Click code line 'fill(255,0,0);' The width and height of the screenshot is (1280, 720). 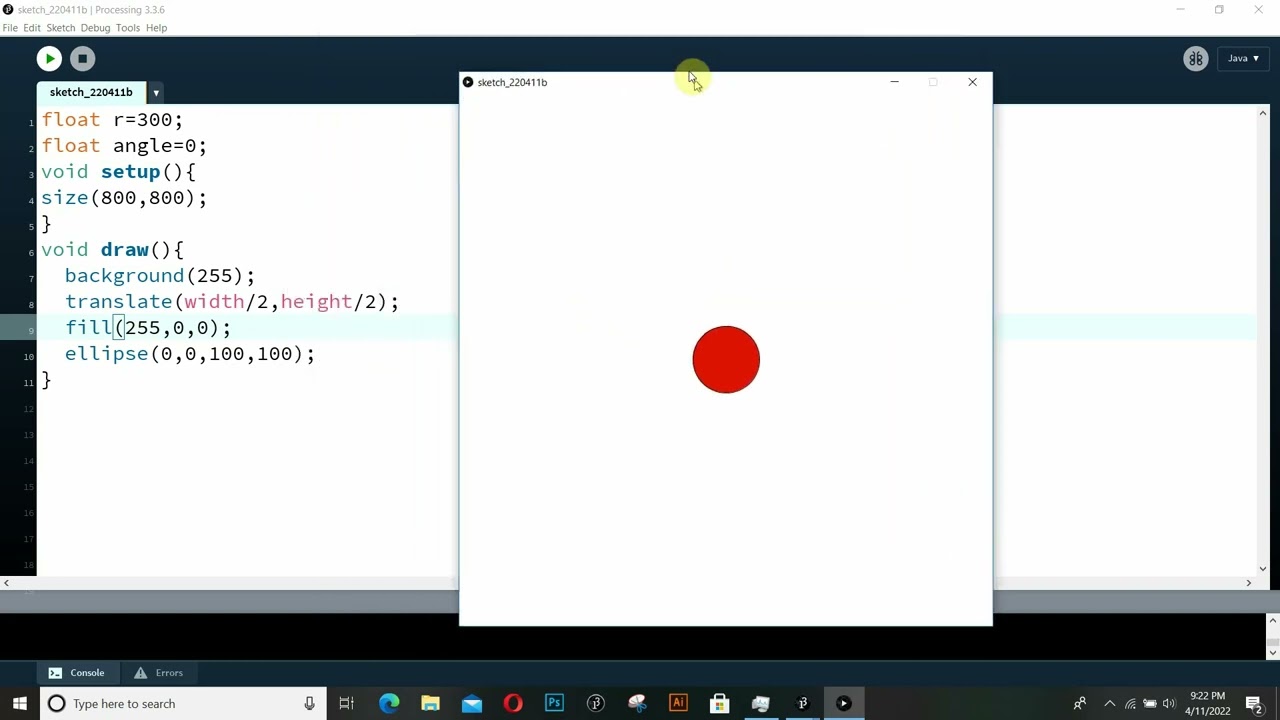[x=148, y=328]
